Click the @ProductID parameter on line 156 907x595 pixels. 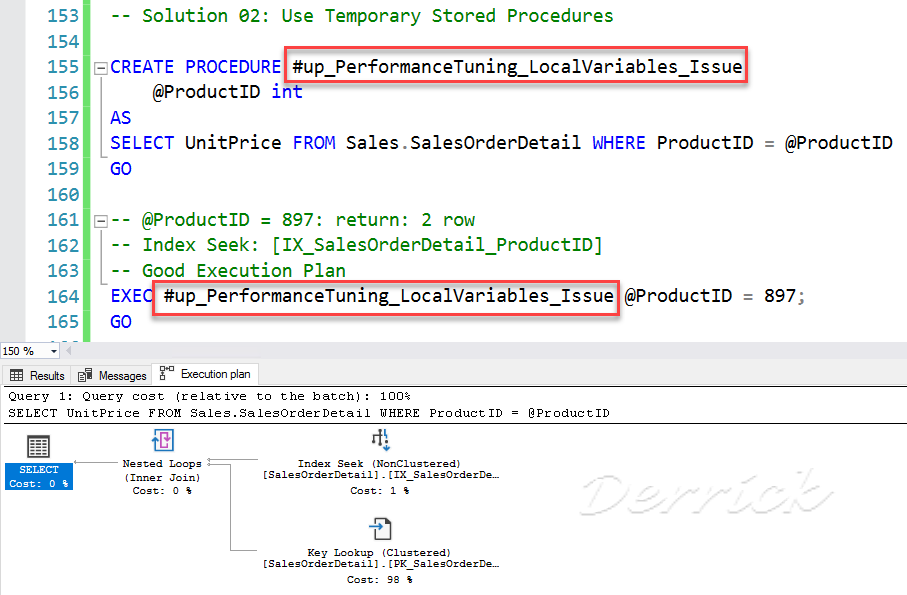coord(207,91)
